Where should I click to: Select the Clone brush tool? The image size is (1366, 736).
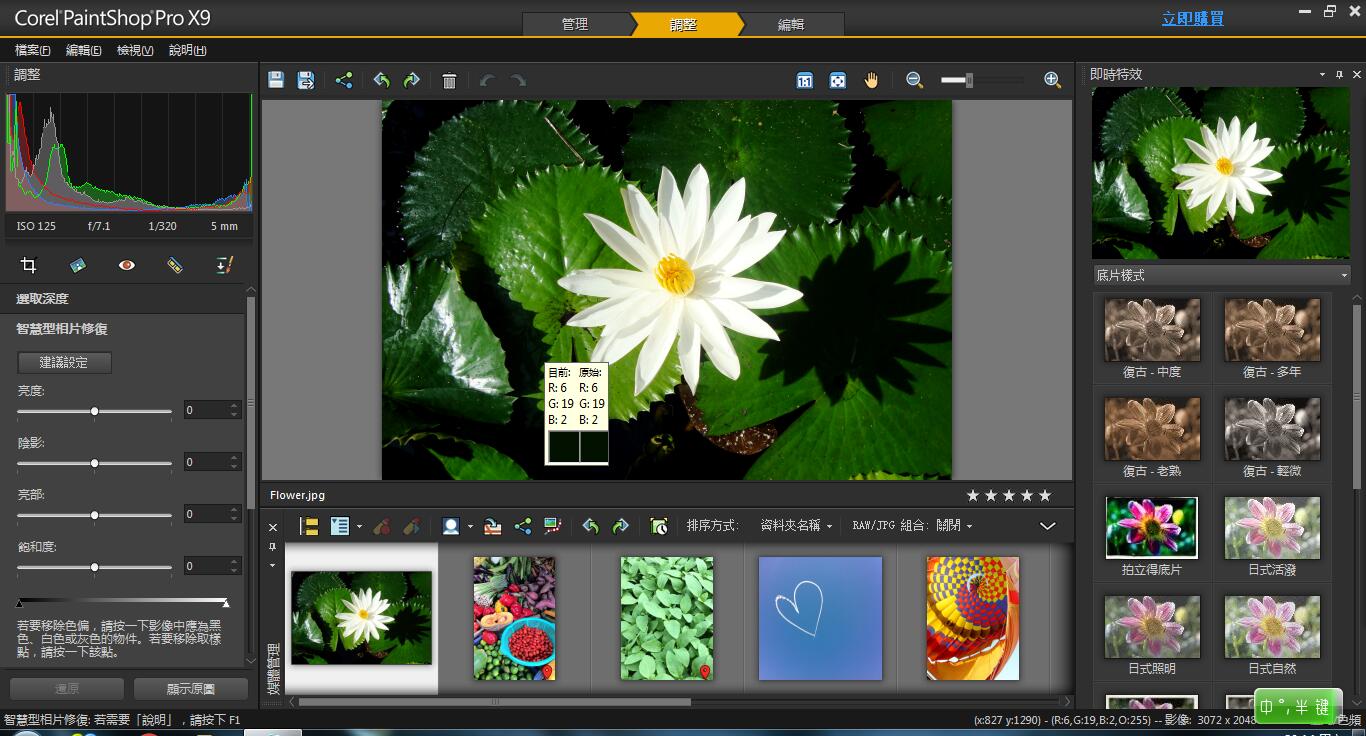[224, 265]
